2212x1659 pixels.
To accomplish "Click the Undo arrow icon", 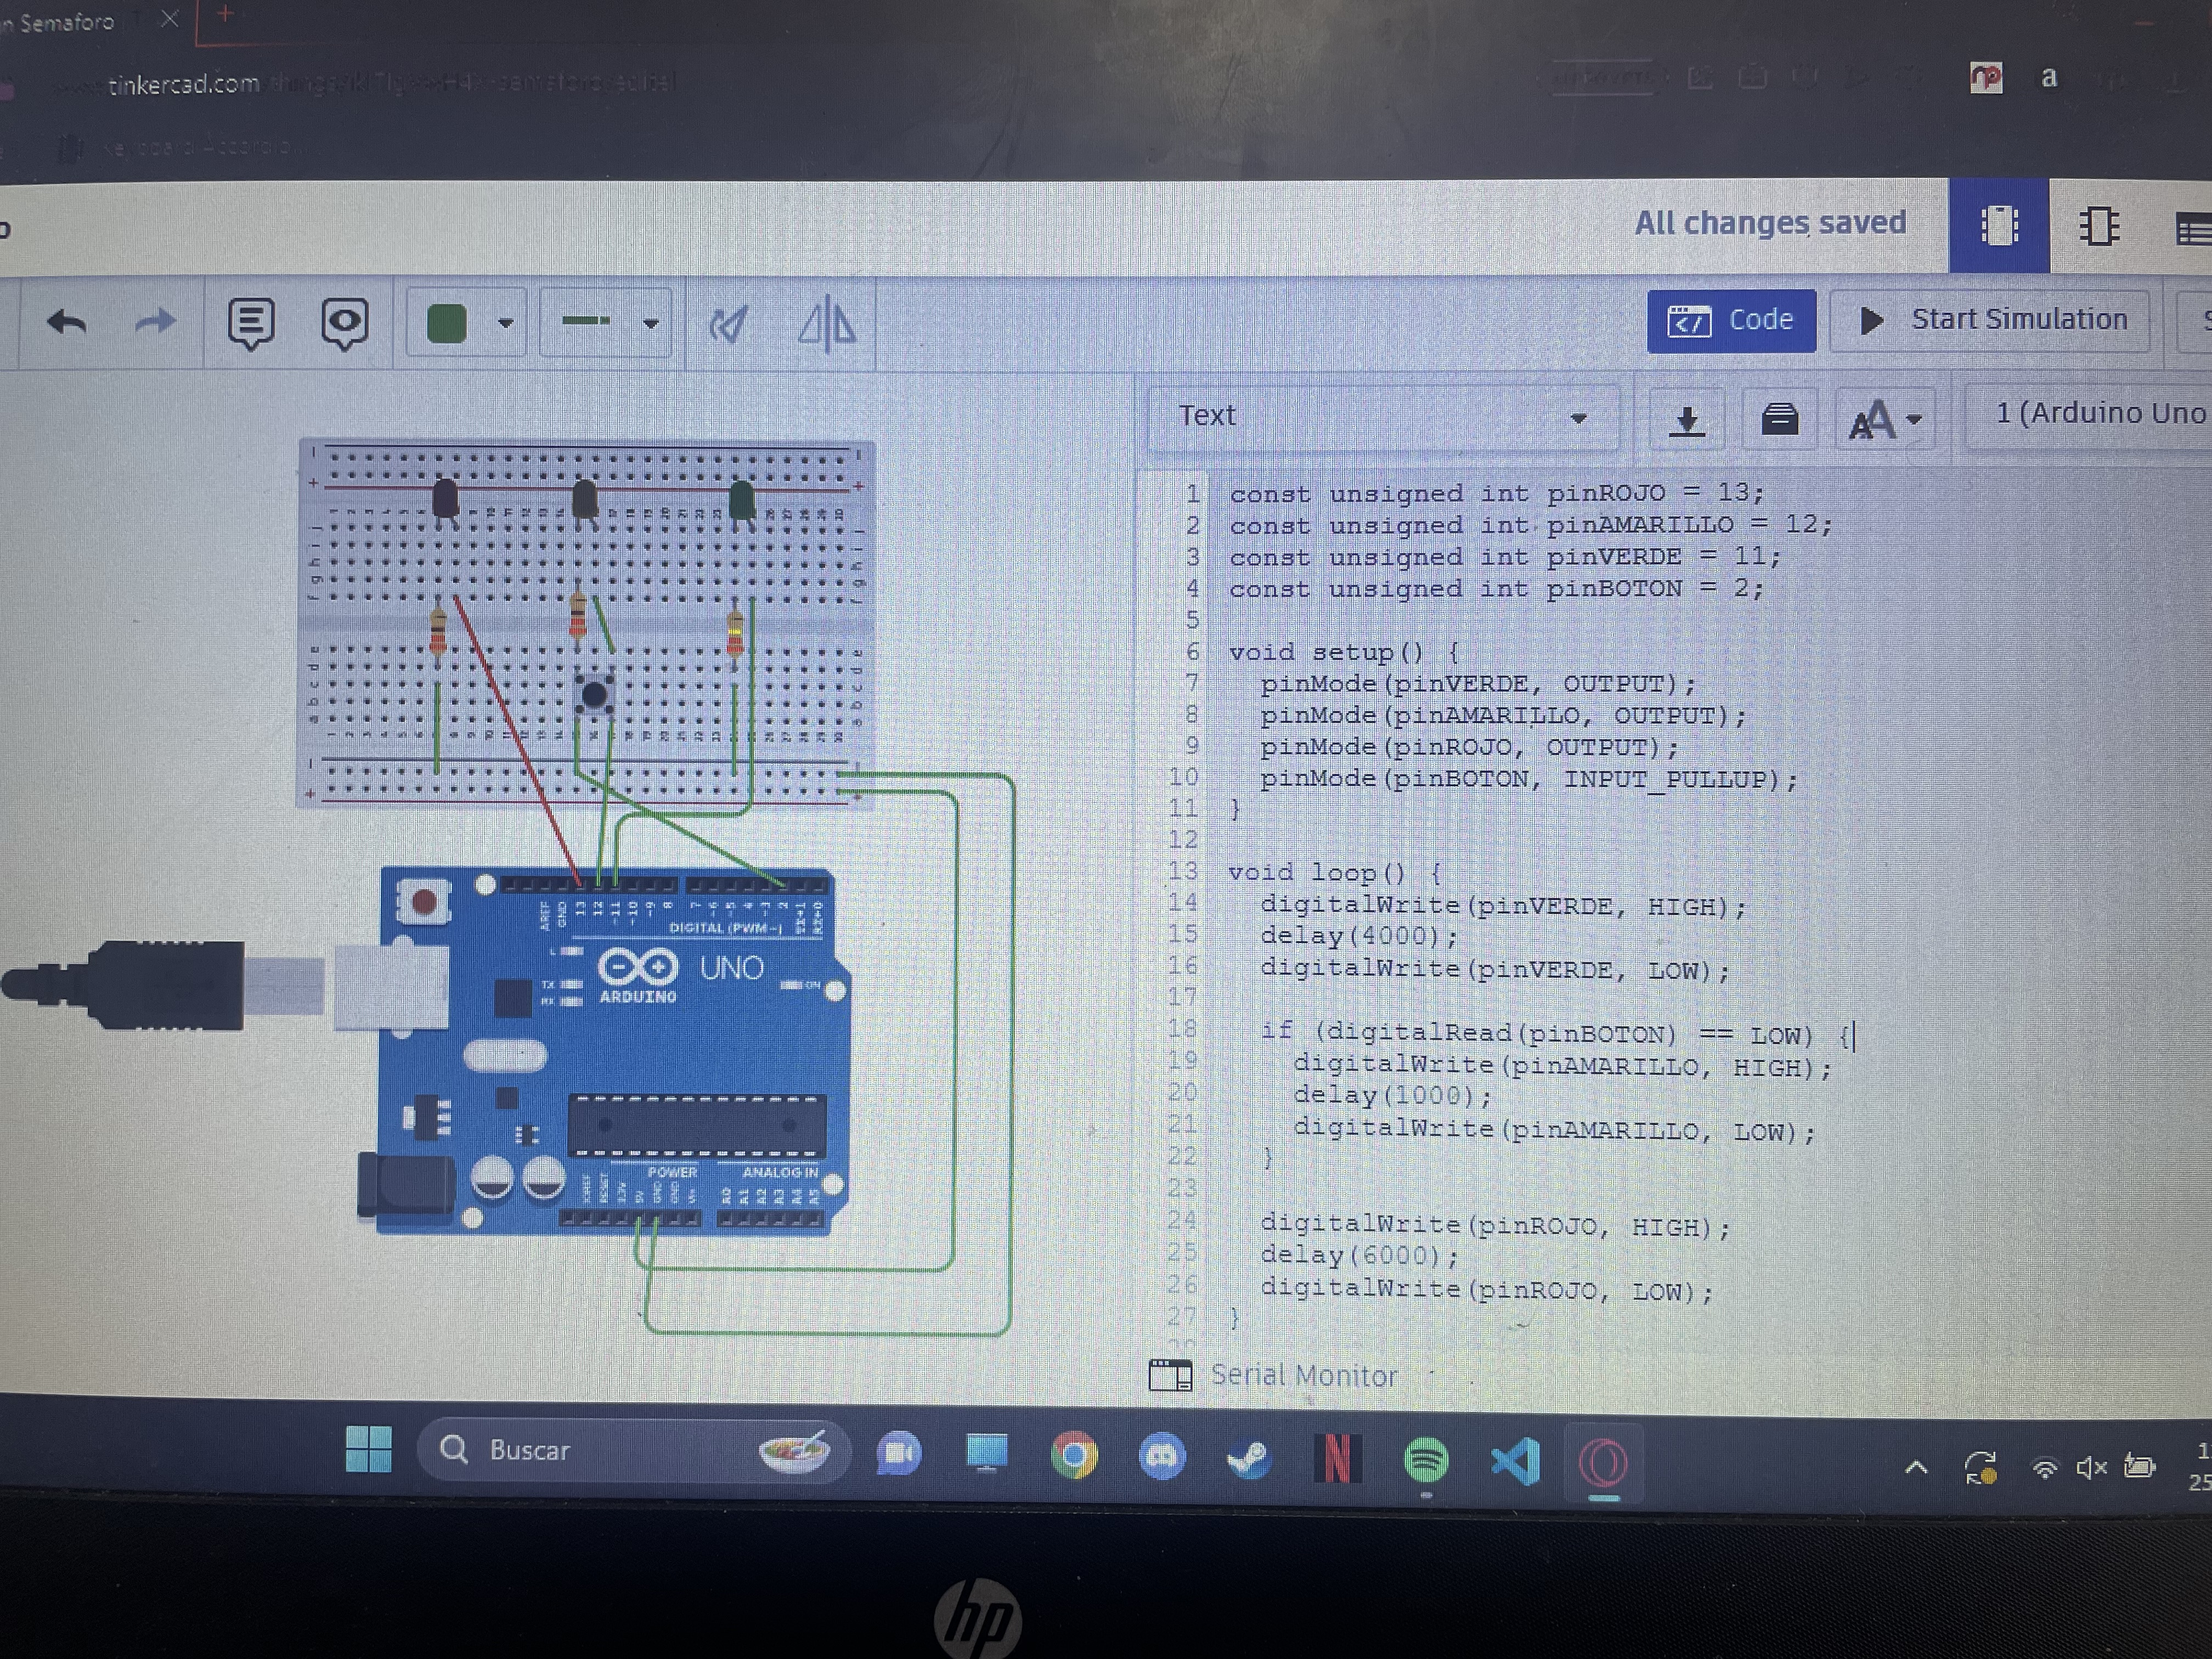I will click(x=67, y=322).
